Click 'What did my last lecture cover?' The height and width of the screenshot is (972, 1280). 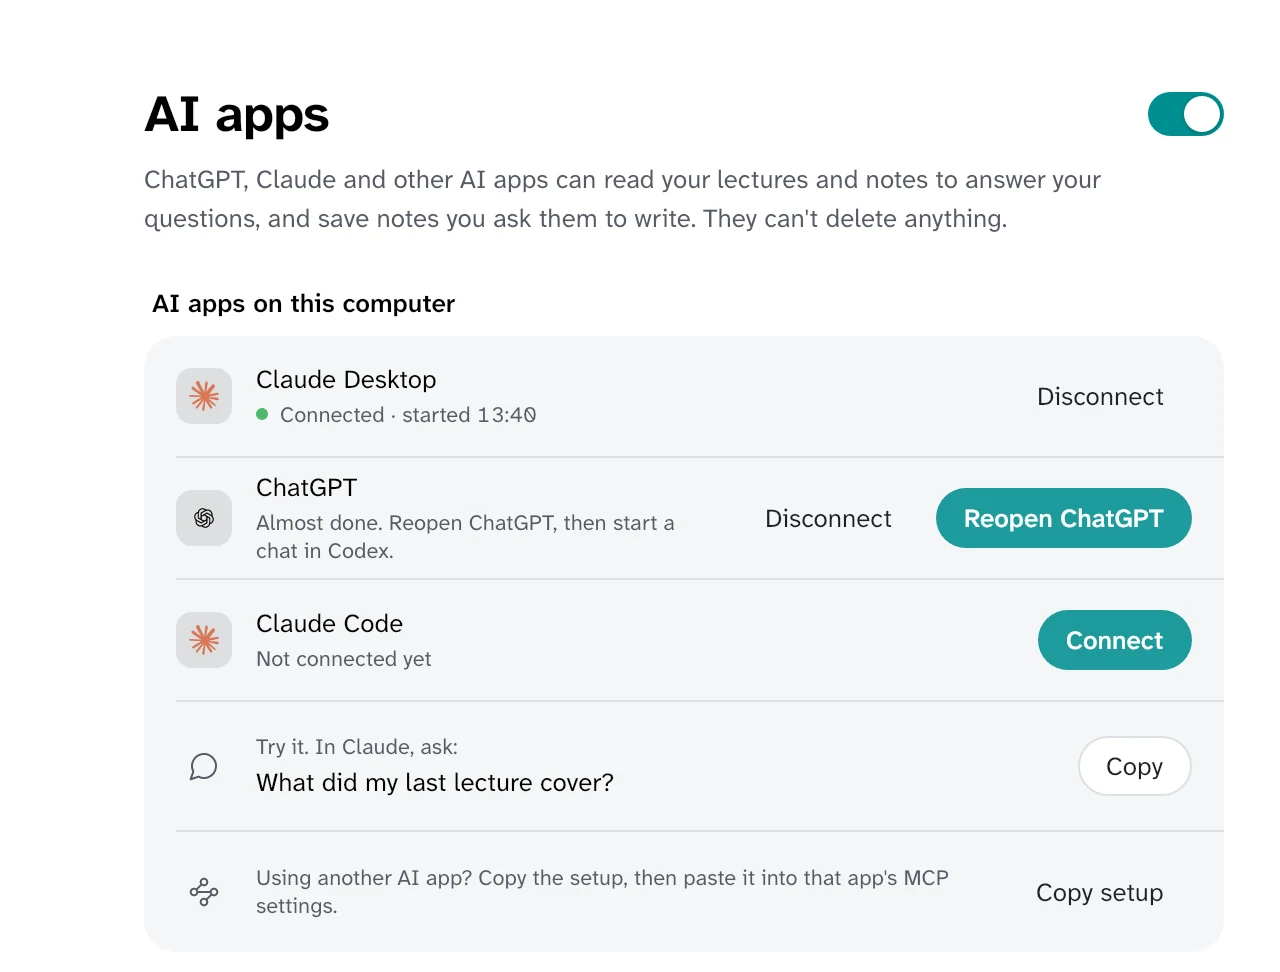click(x=435, y=783)
